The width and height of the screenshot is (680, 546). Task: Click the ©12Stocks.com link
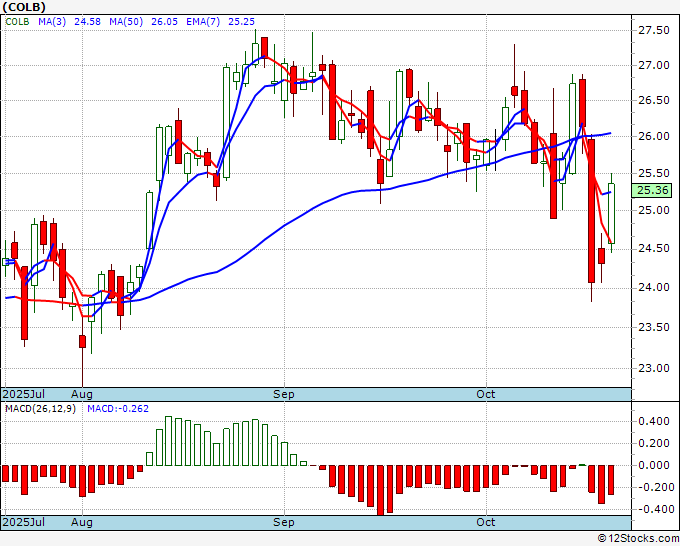(x=638, y=539)
